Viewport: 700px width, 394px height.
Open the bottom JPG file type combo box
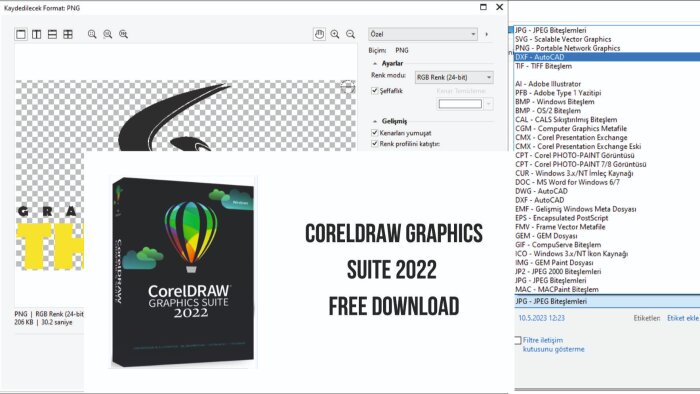(x=607, y=301)
